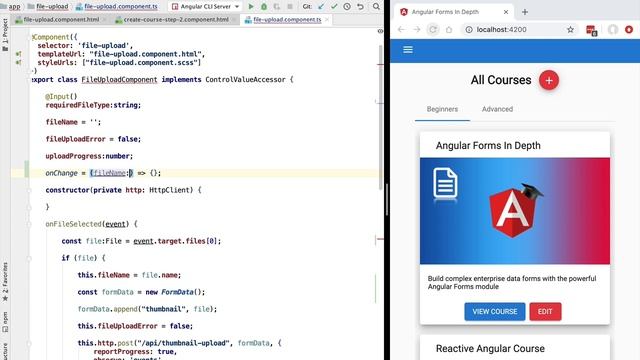Screen dimensions: 640x360
Task: Open a new browser tab
Action: tap(525, 12)
